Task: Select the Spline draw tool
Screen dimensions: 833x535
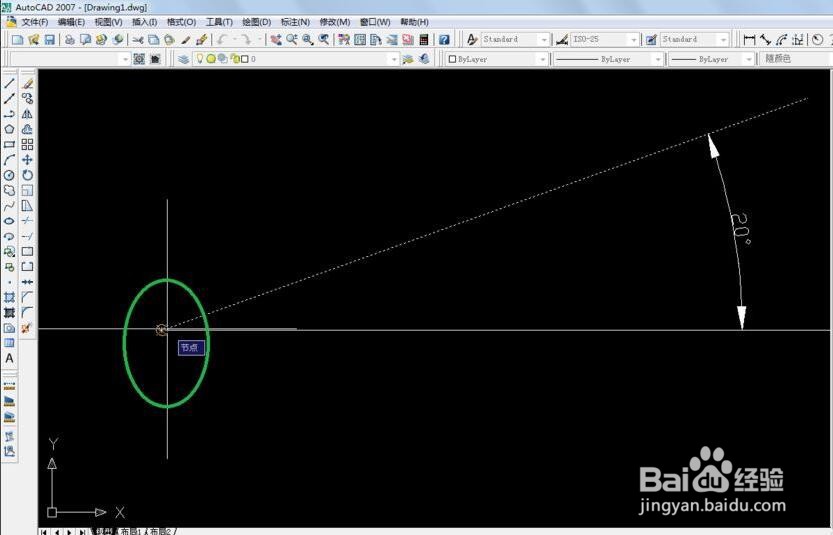Action: click(x=9, y=206)
